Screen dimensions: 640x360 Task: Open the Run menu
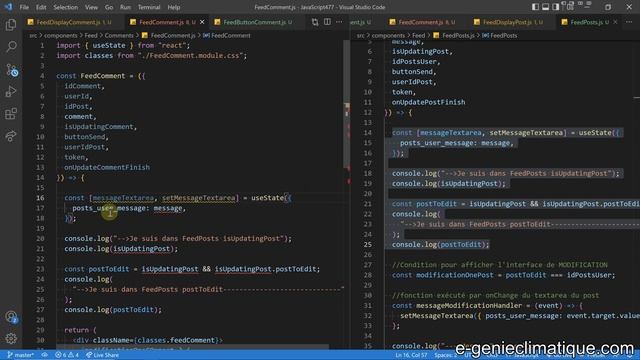coord(125,7)
